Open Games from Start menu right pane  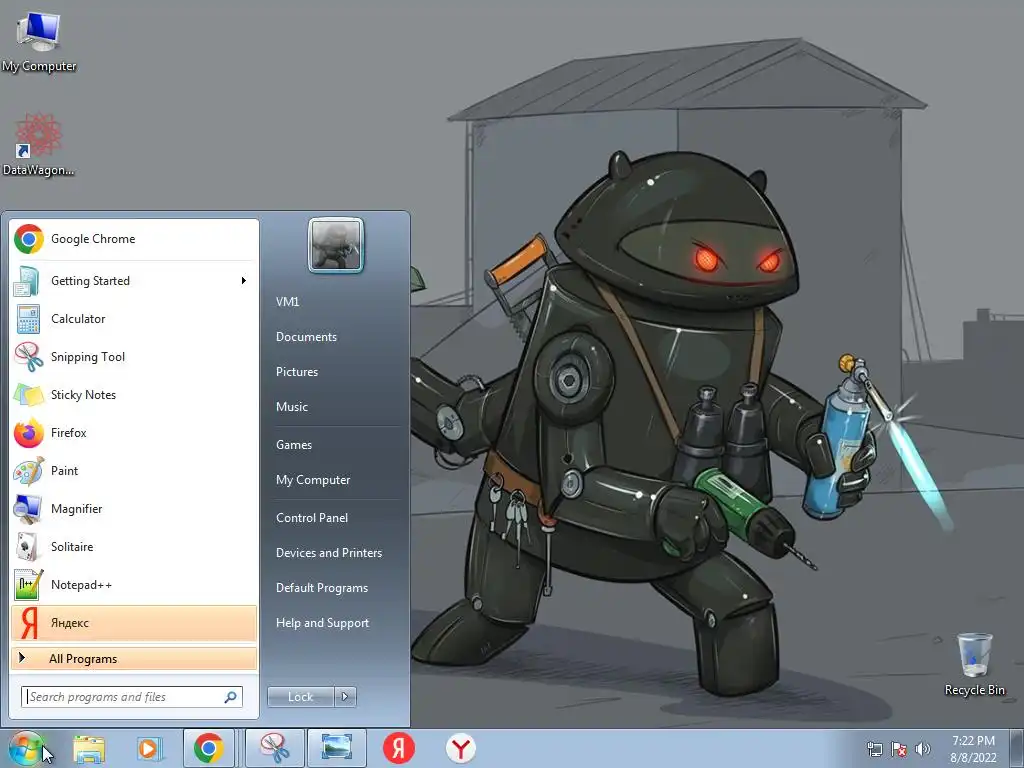[x=294, y=445]
